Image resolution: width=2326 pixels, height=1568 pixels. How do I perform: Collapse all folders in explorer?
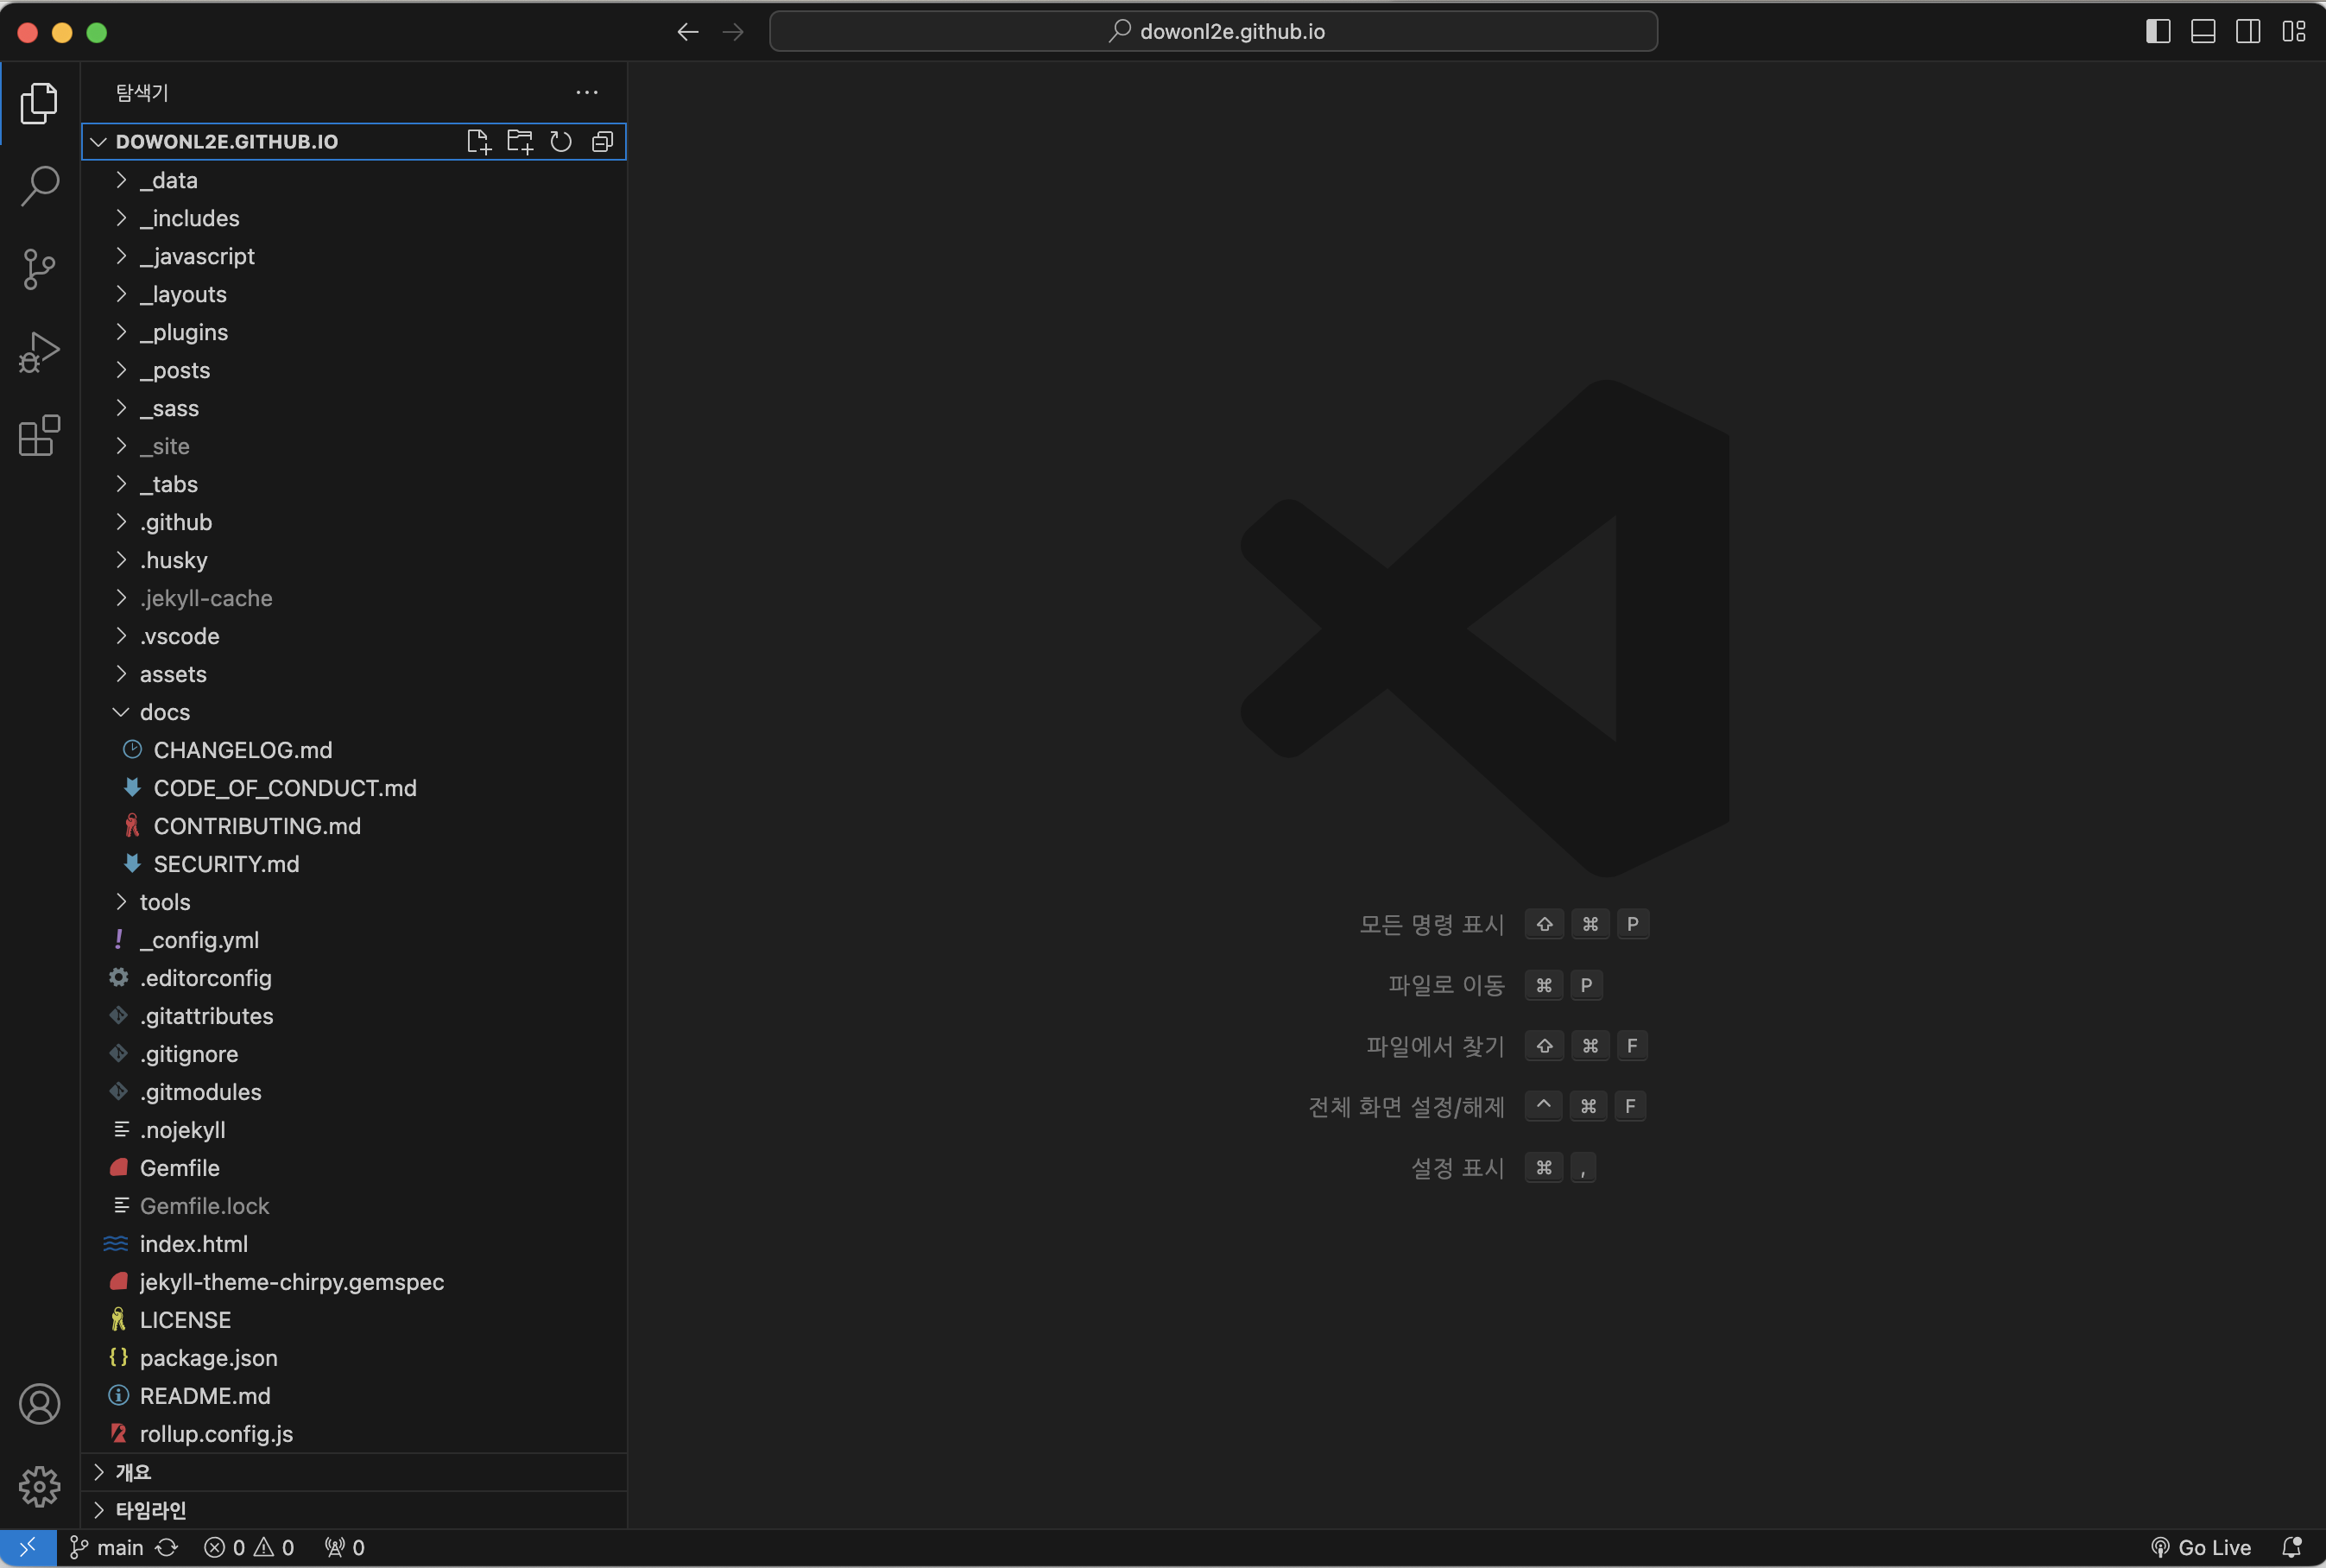[x=602, y=142]
